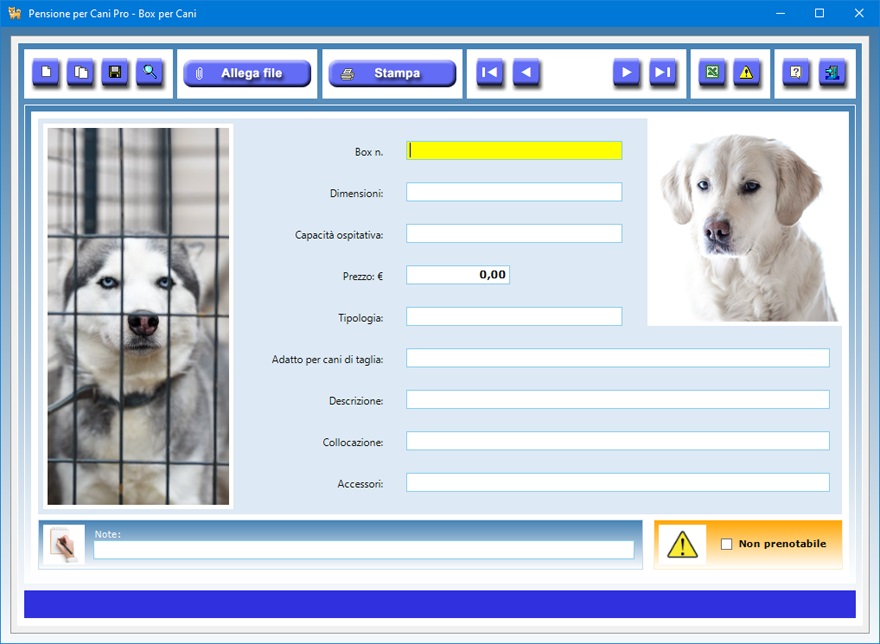
Task: Click the Descrizione input field
Action: click(618, 400)
